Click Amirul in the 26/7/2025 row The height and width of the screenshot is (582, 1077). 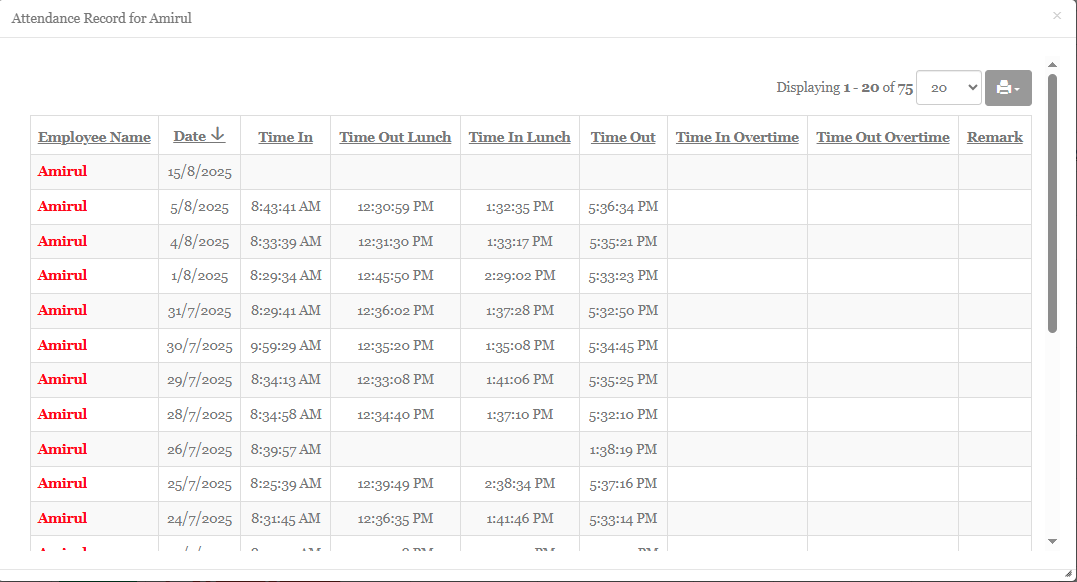tap(62, 449)
